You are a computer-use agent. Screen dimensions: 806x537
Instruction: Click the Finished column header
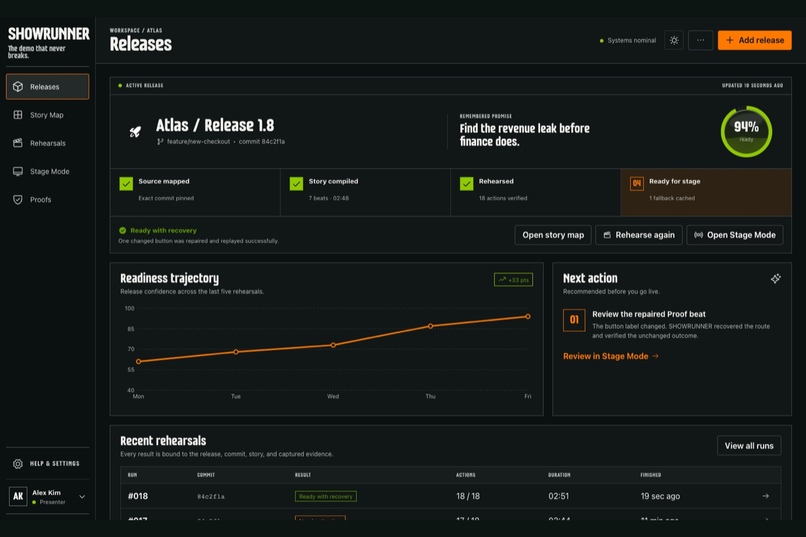651,475
